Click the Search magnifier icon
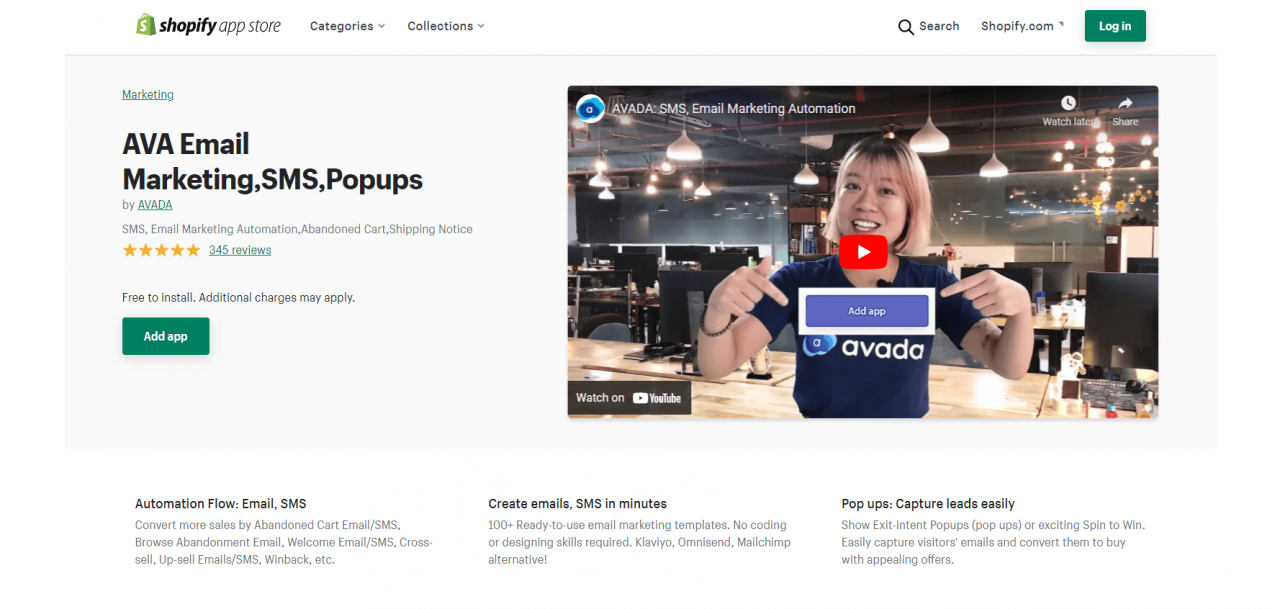The image size is (1280, 609). [906, 27]
